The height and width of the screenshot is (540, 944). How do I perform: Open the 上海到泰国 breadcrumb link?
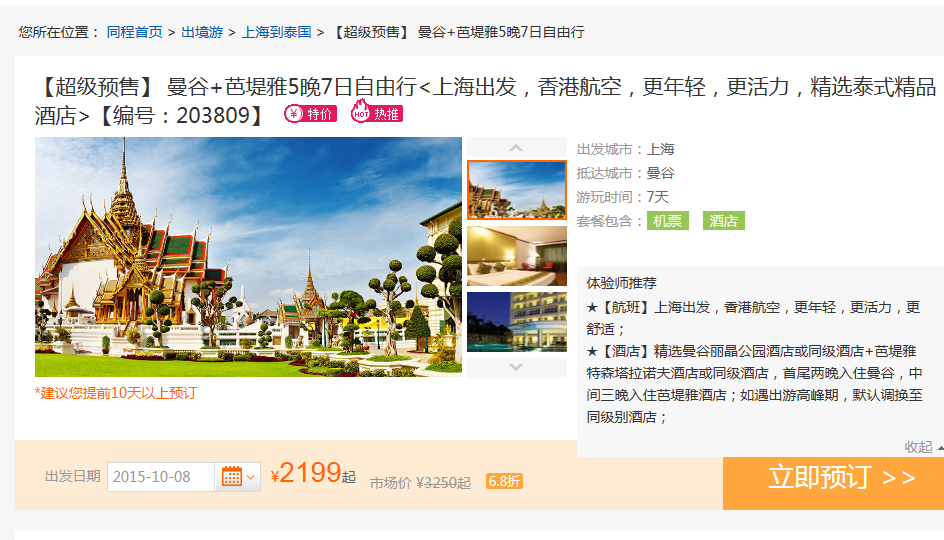coord(276,32)
